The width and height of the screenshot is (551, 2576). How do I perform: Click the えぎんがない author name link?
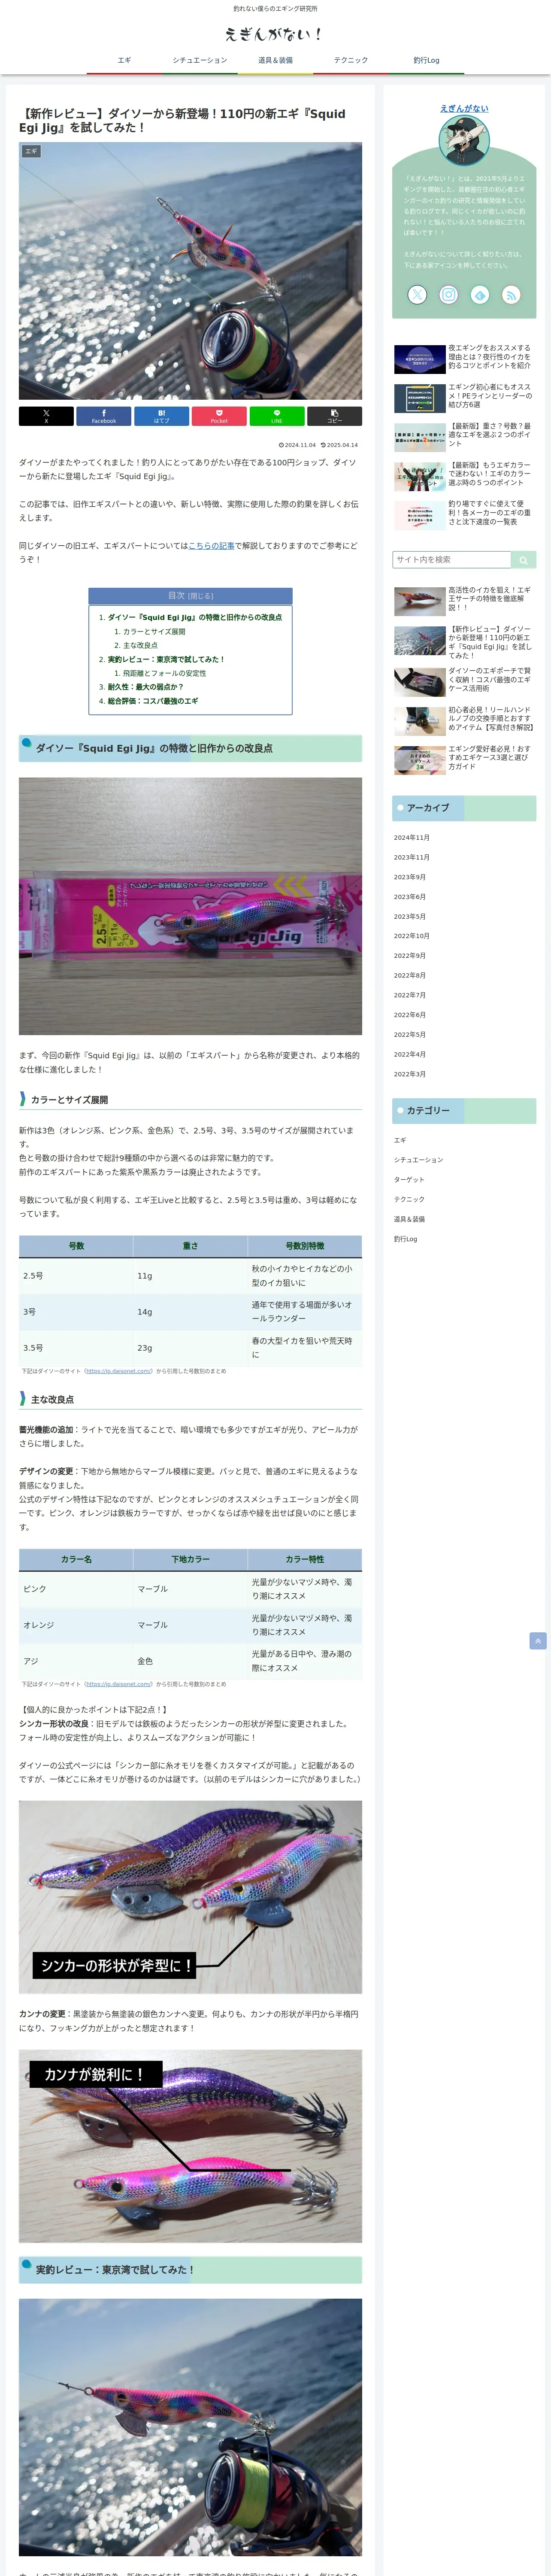click(464, 108)
